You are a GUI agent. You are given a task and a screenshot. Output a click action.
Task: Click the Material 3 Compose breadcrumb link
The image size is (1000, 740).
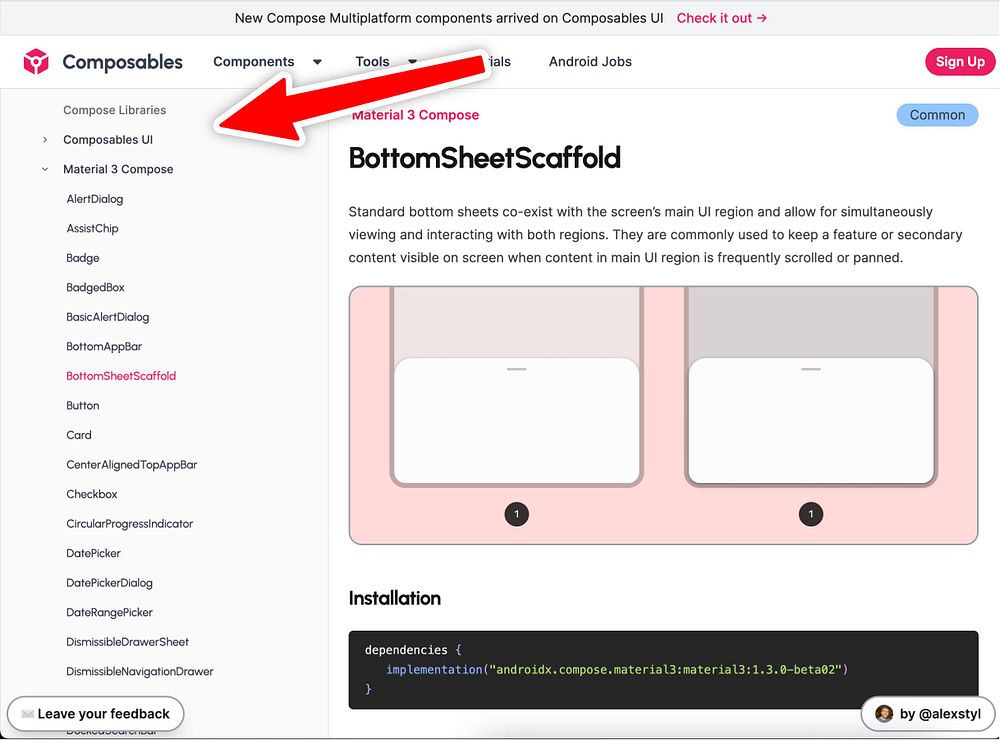[x=415, y=115]
